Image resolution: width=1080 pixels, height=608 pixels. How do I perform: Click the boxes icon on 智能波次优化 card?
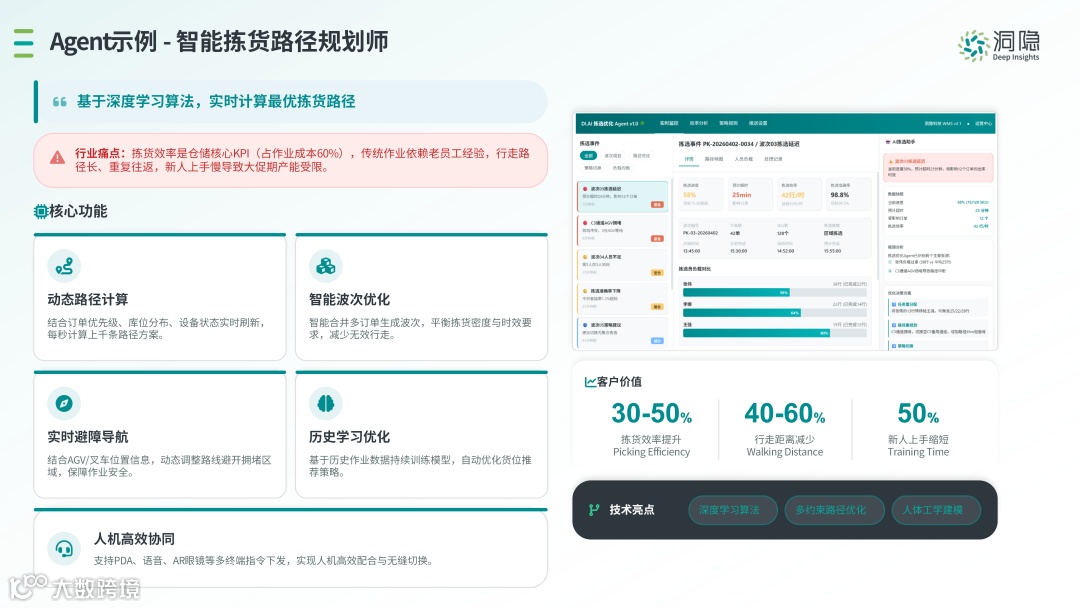326,266
